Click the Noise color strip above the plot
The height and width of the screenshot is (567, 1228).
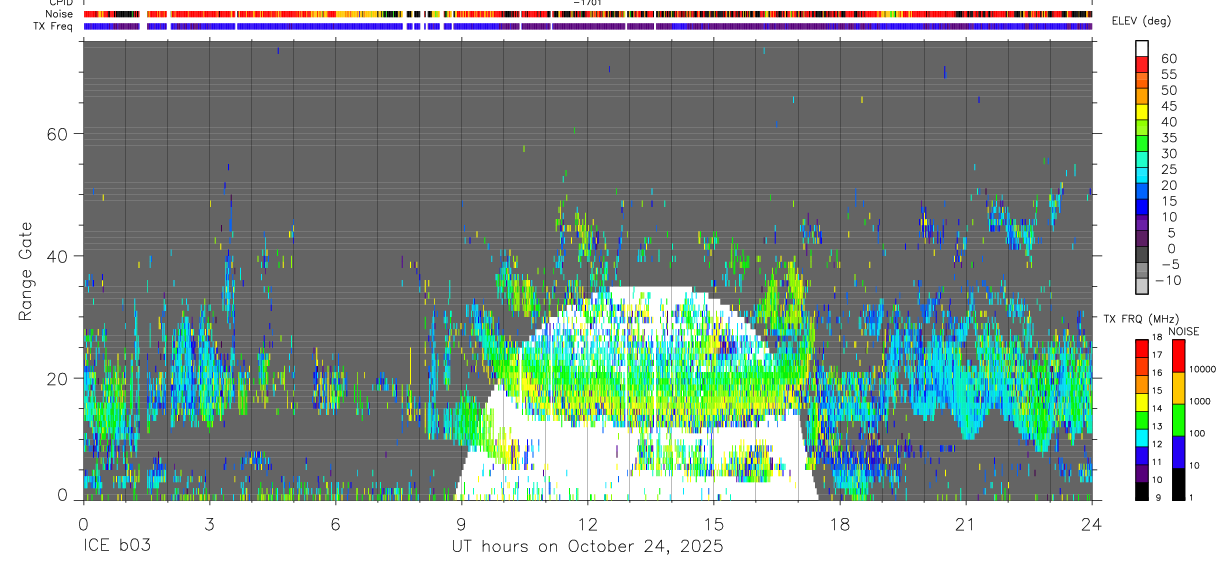[588, 14]
